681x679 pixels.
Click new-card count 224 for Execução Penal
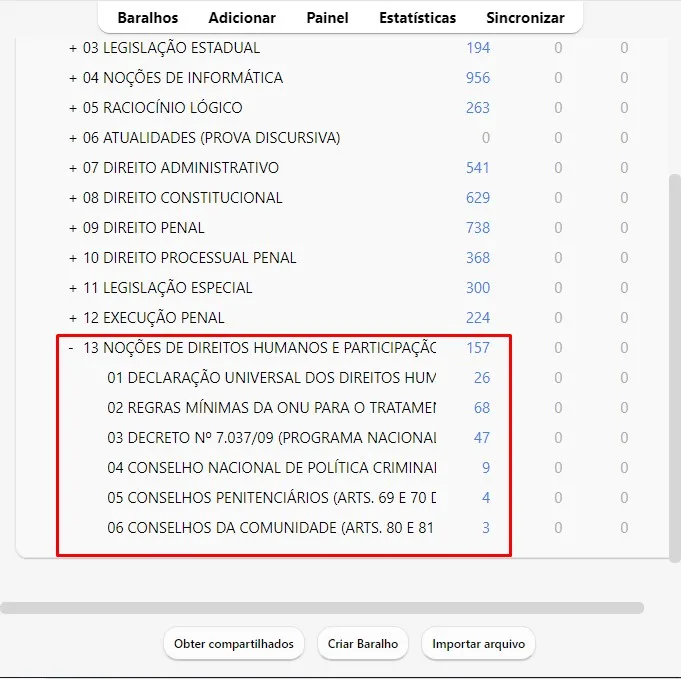[x=478, y=318]
